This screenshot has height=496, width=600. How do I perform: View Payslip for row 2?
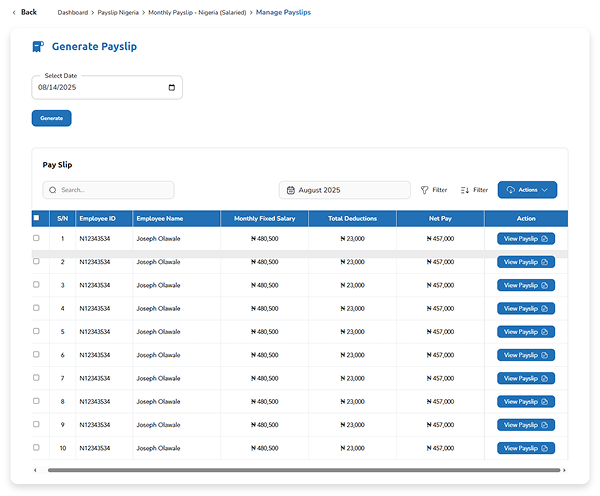click(526, 262)
